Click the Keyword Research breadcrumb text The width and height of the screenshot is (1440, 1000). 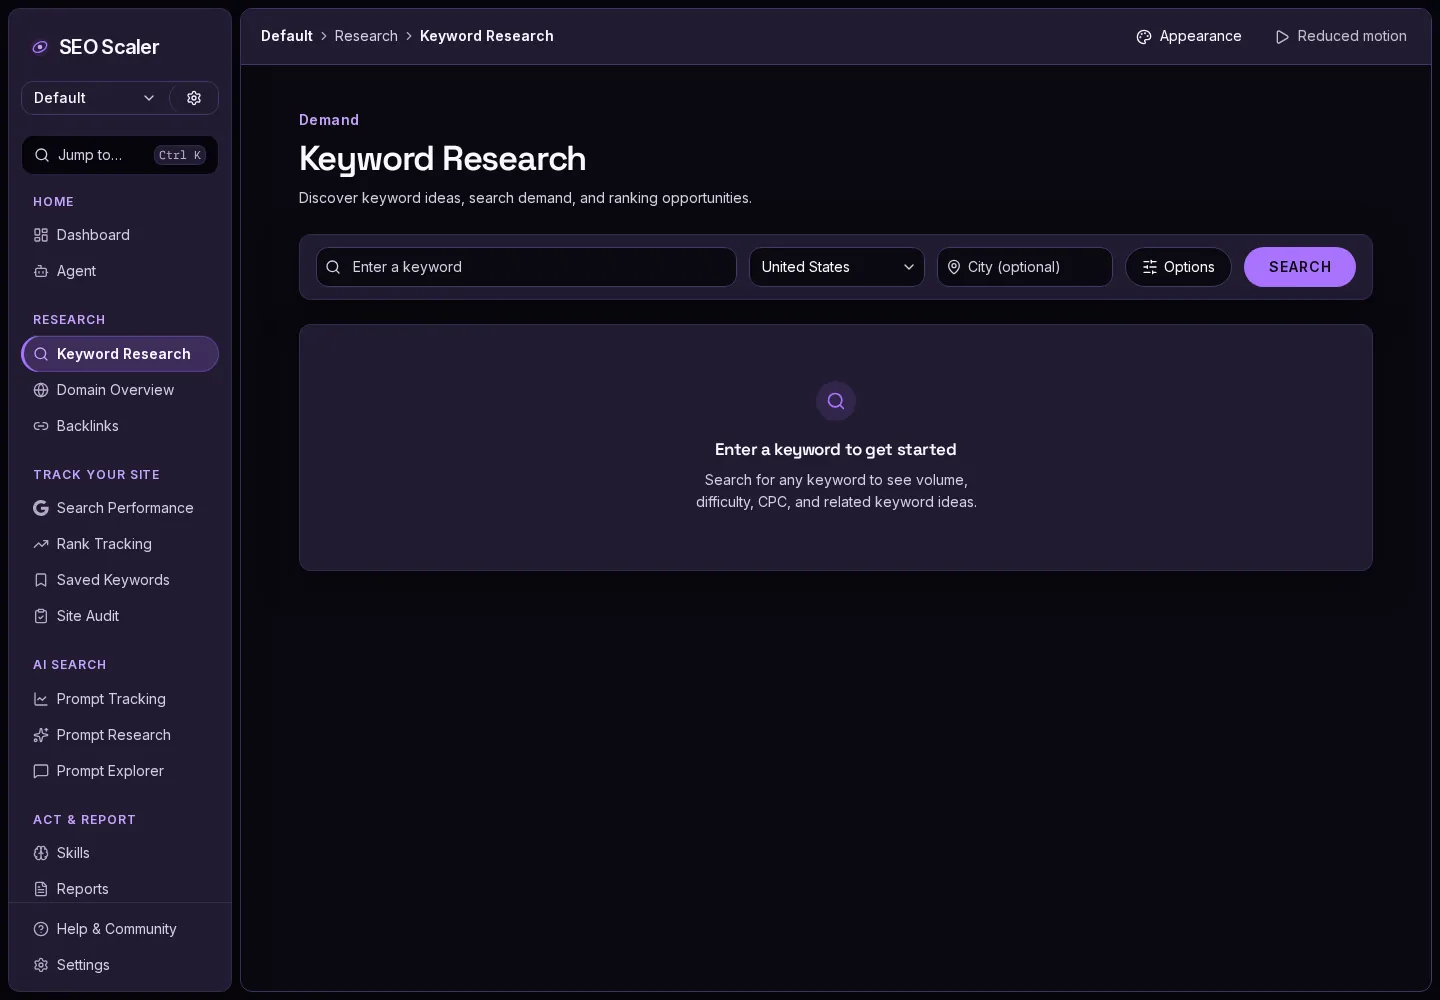(487, 36)
